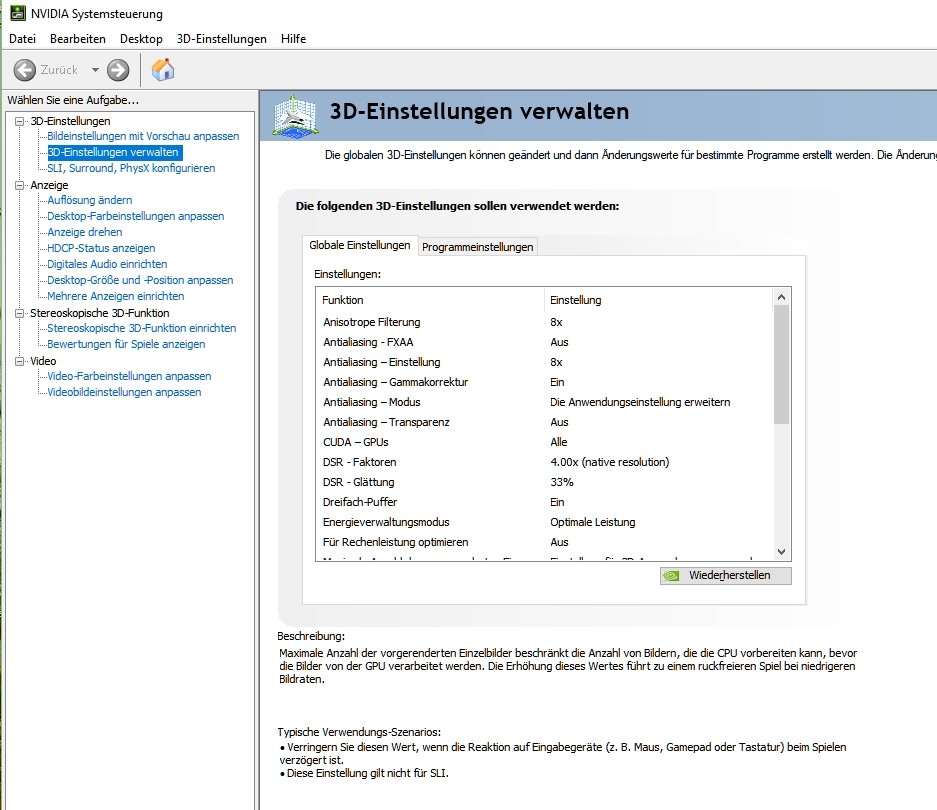Open the 3D-Einstellungen menu
The width and height of the screenshot is (937, 810).
click(222, 39)
